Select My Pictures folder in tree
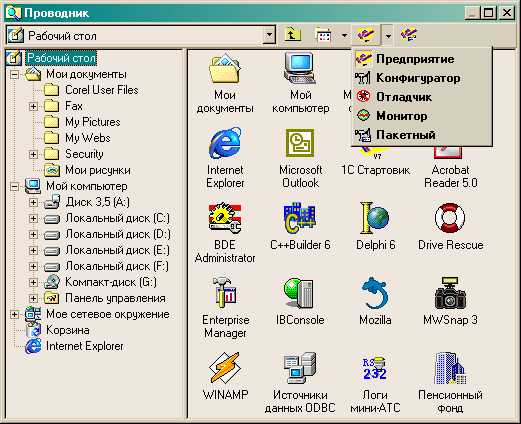The height and width of the screenshot is (424, 521). click(93, 122)
